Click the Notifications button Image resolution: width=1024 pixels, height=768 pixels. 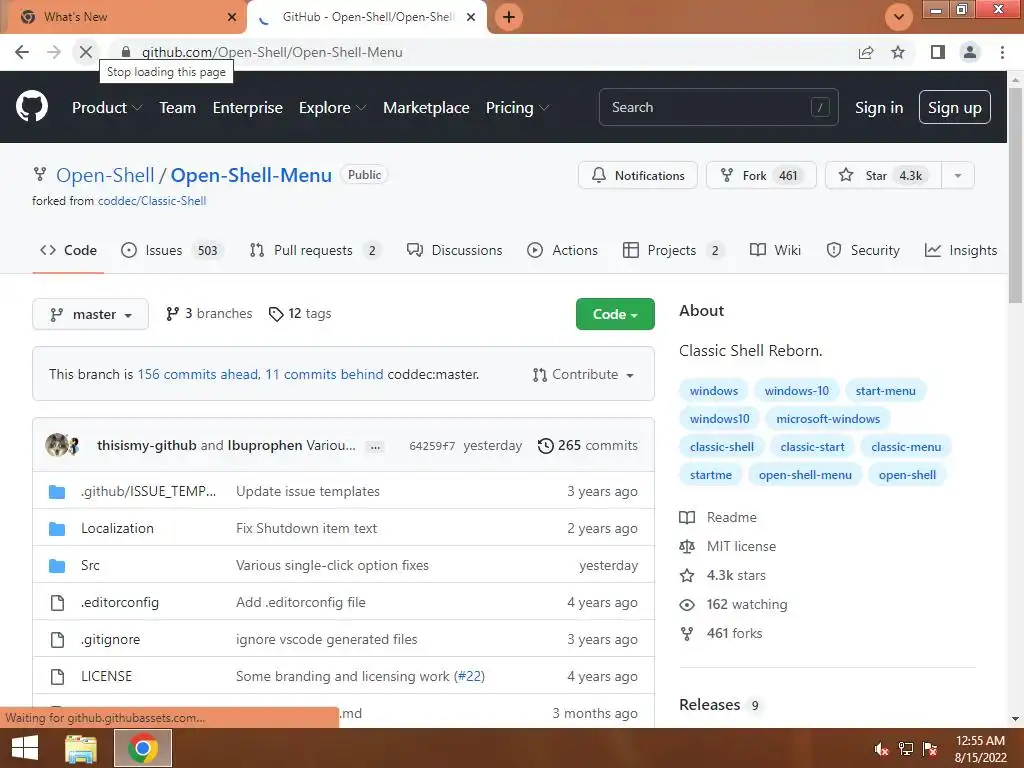[637, 176]
